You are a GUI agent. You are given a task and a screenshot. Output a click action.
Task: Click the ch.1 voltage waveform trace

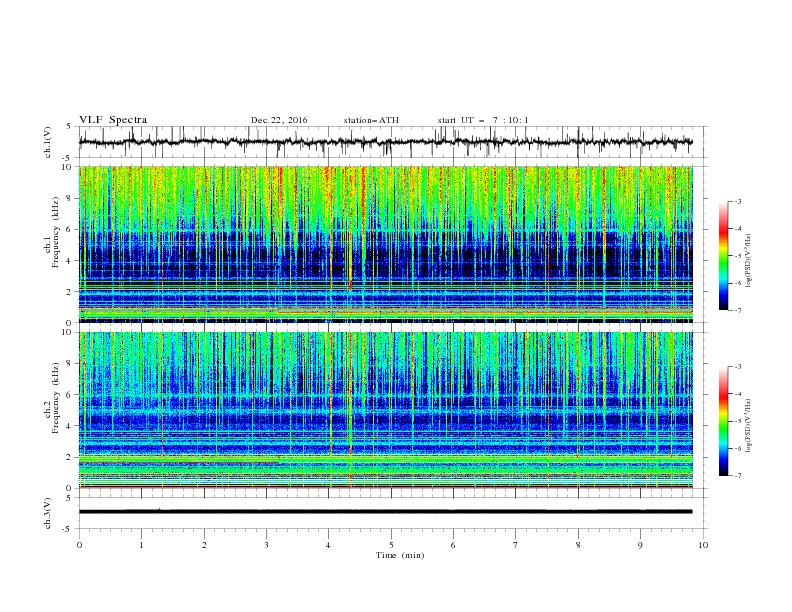coord(385,142)
